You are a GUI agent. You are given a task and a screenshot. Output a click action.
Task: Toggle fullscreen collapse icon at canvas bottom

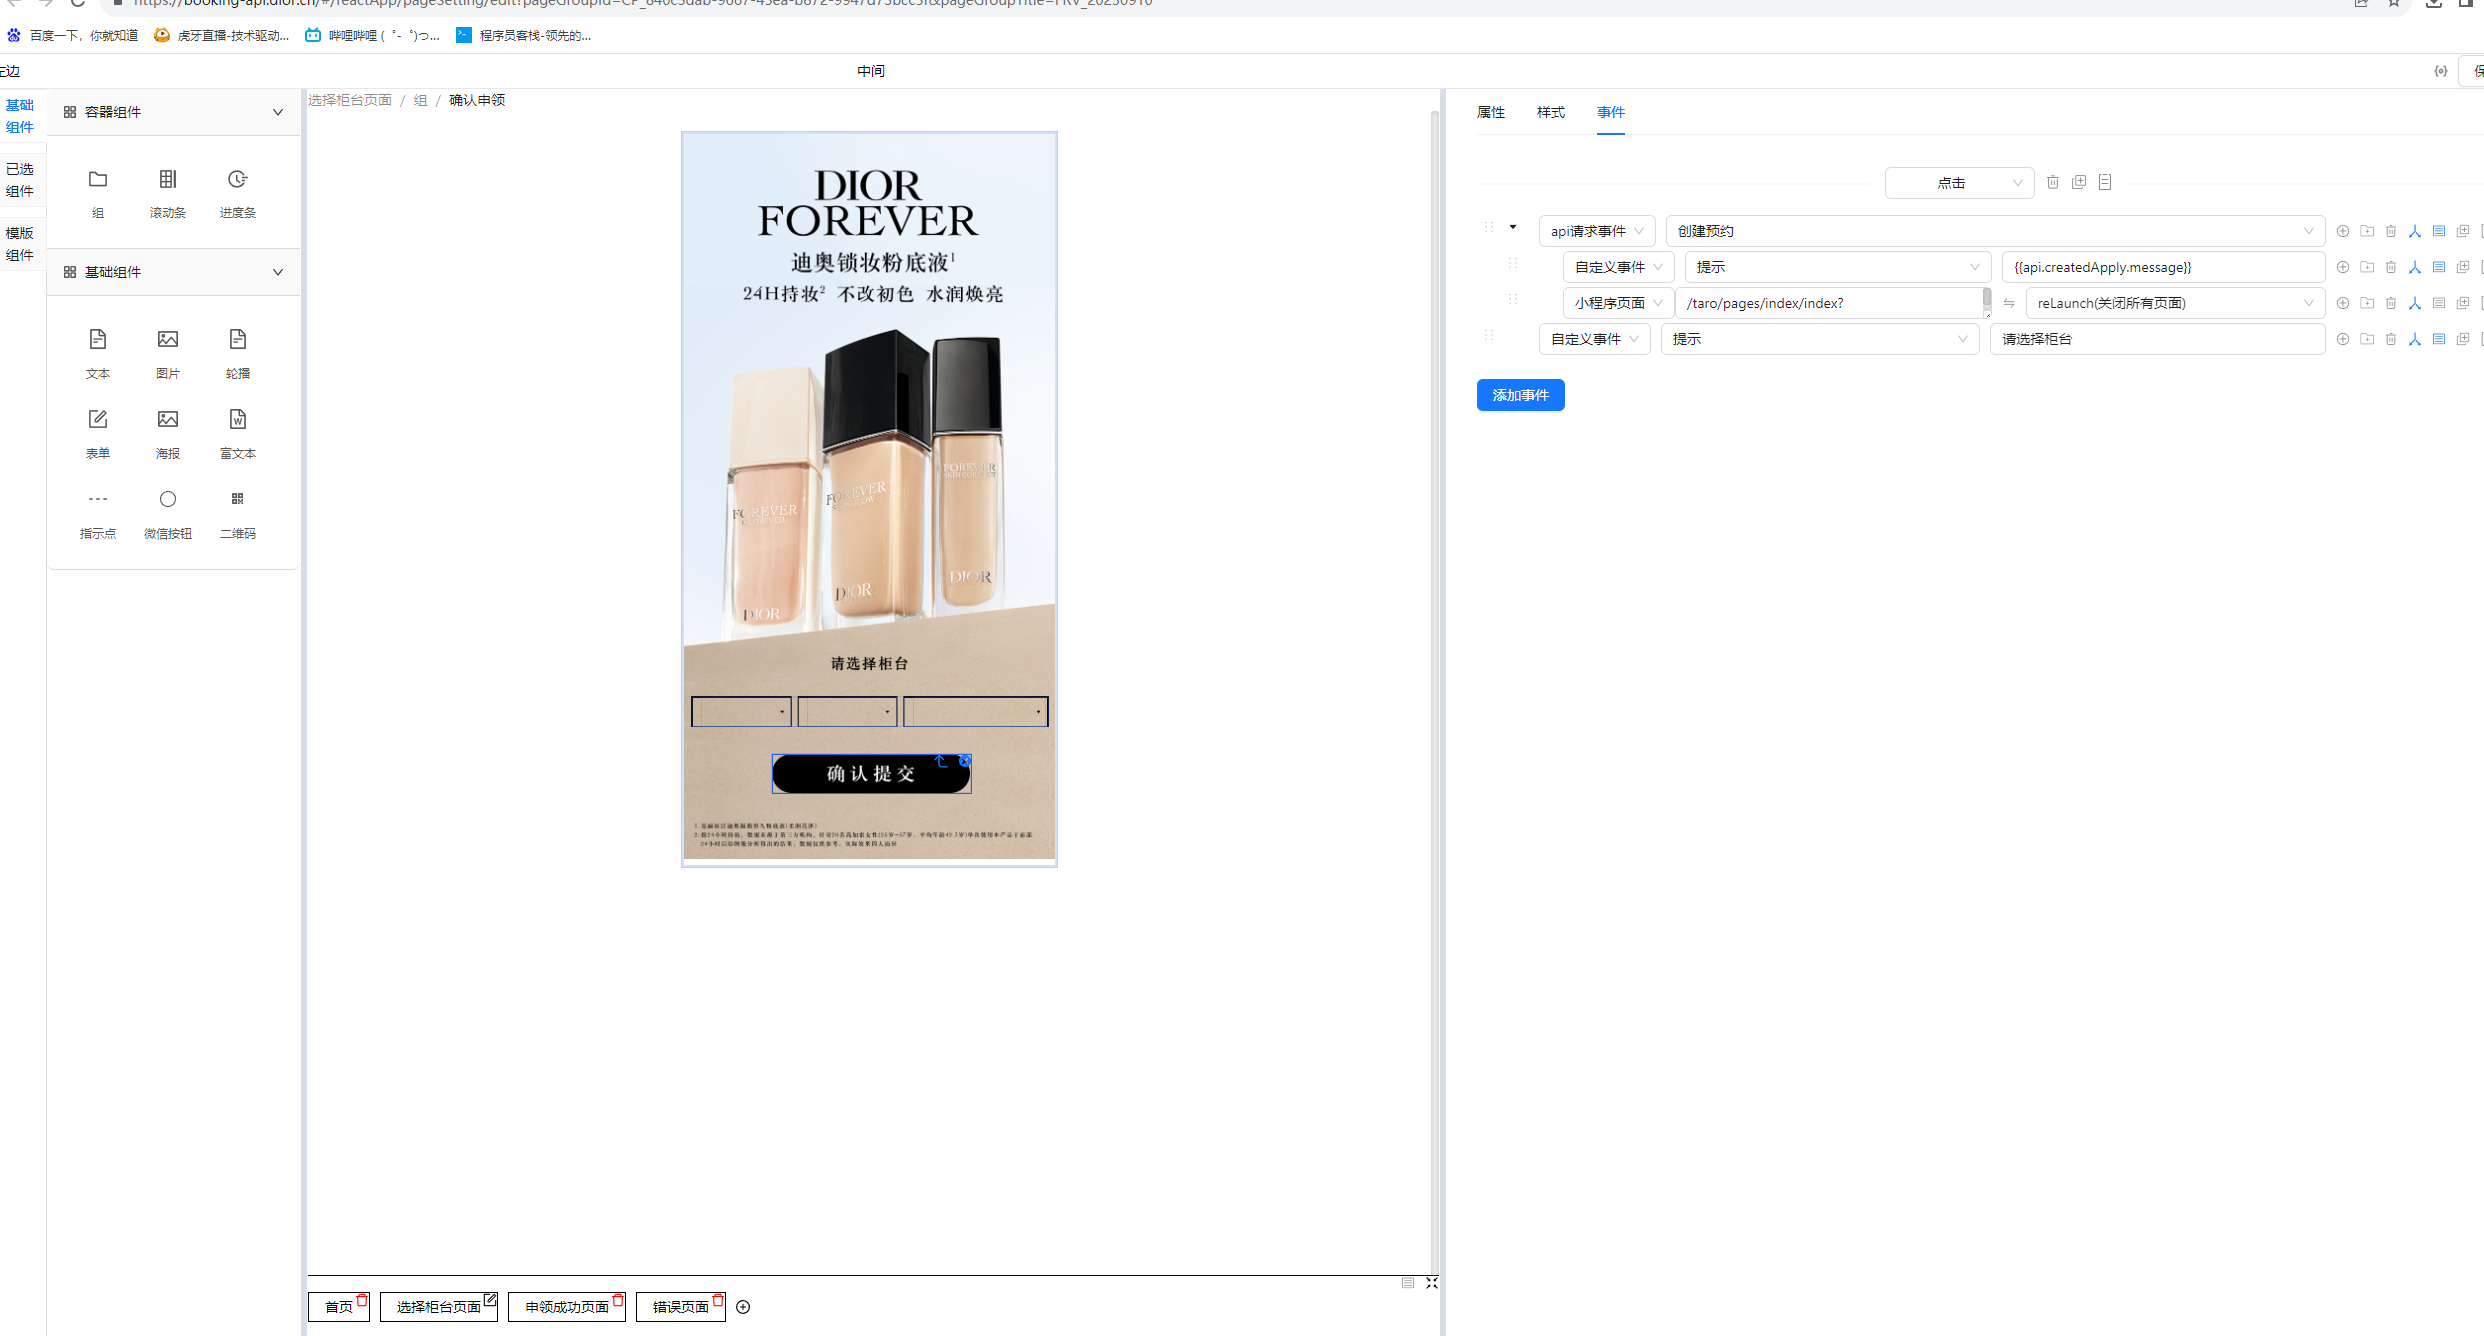coord(1432,1283)
